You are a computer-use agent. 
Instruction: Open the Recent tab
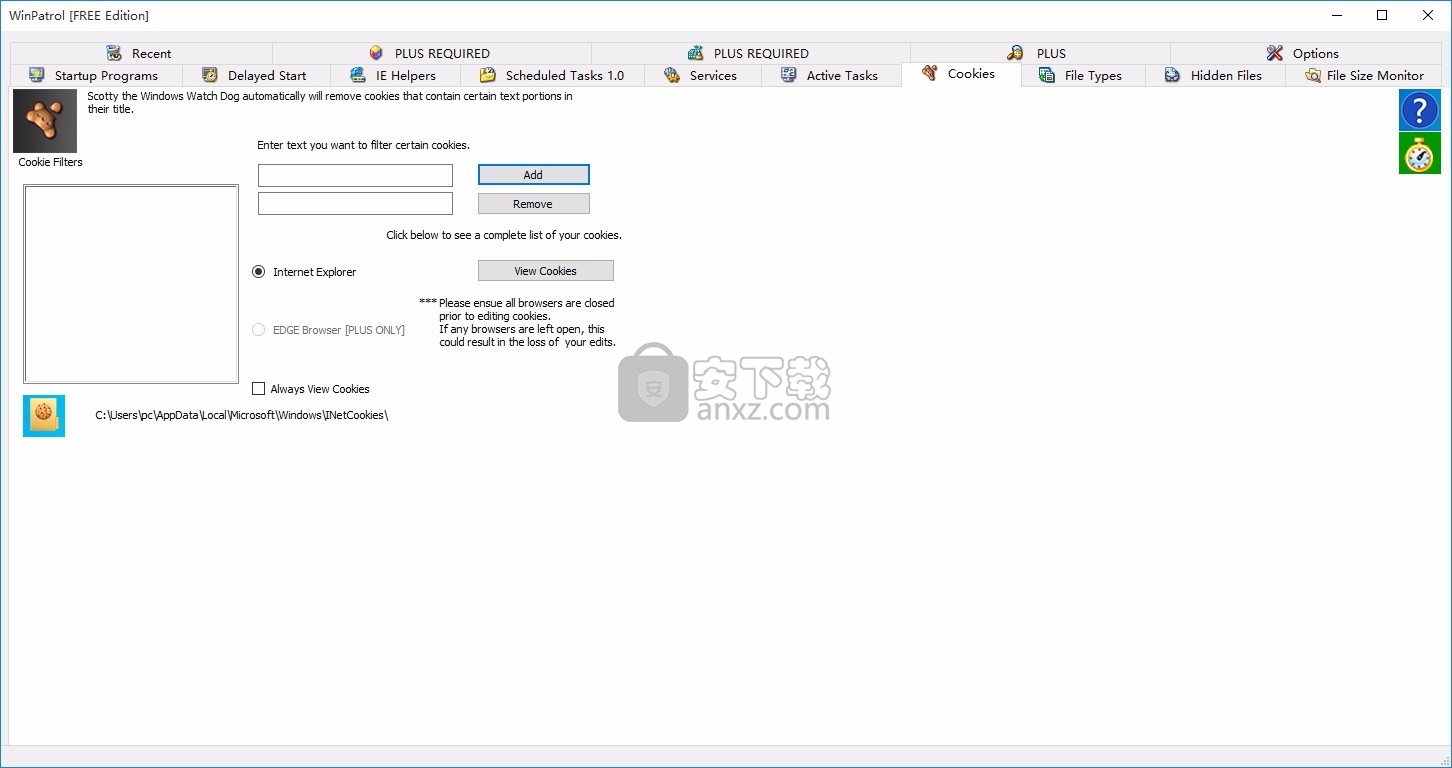click(141, 53)
